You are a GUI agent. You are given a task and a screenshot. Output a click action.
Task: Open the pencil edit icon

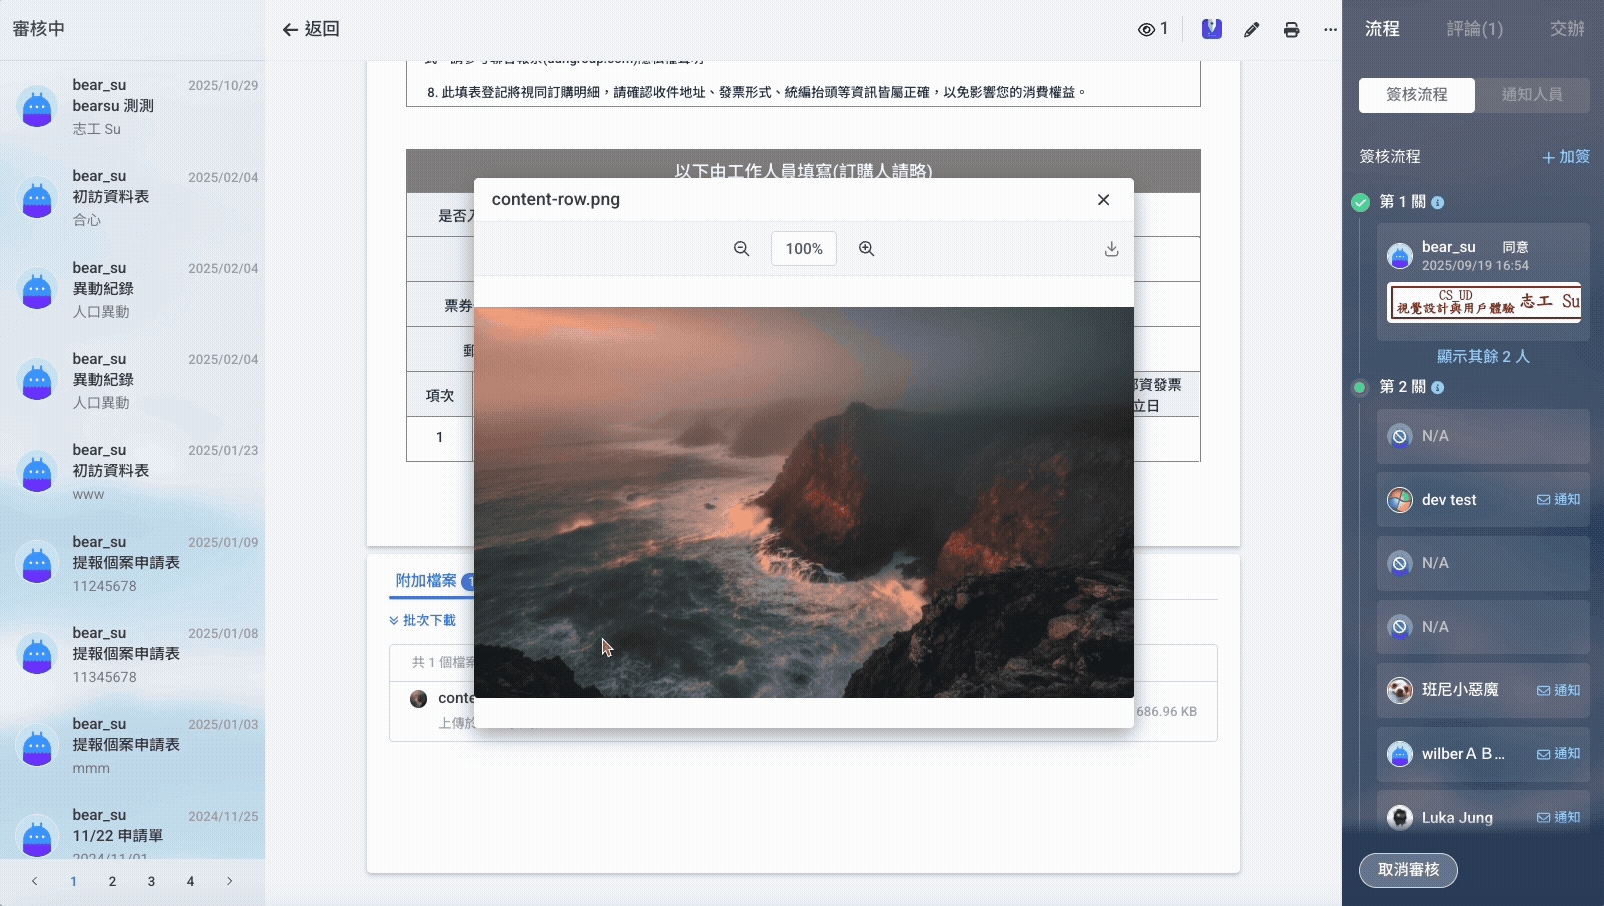[1251, 30]
